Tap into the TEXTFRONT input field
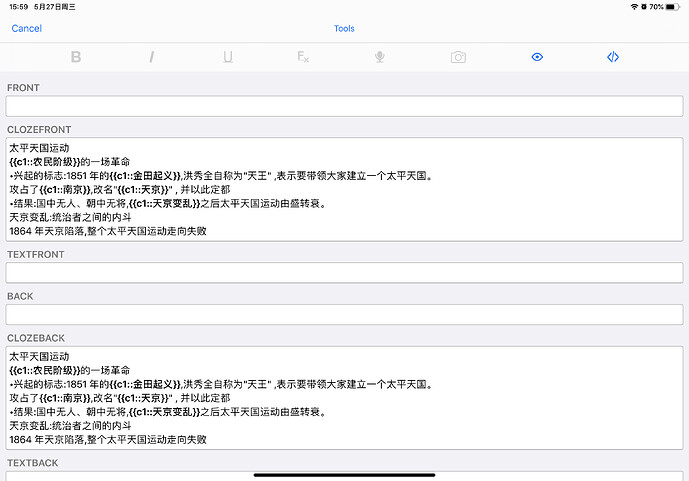This screenshot has height=481, width=689. (x=344, y=273)
